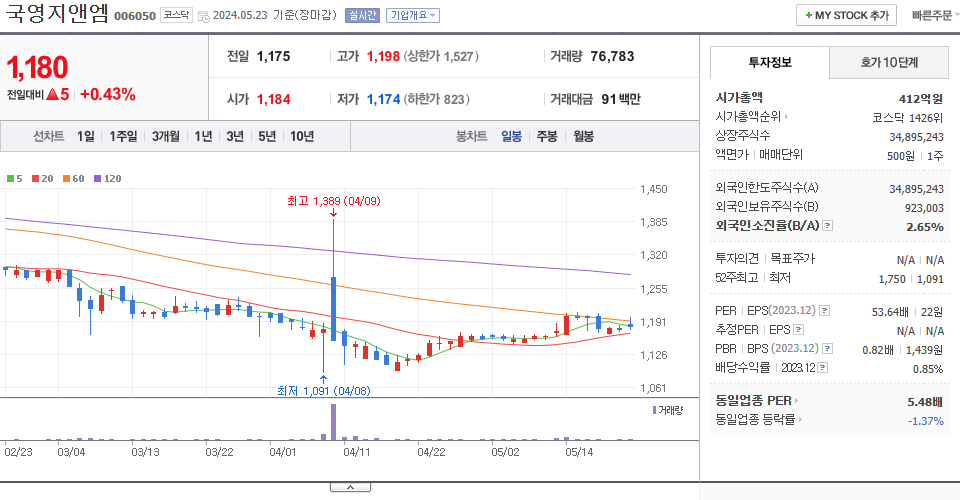Click the 코스닥 market badge

[x=176, y=15]
